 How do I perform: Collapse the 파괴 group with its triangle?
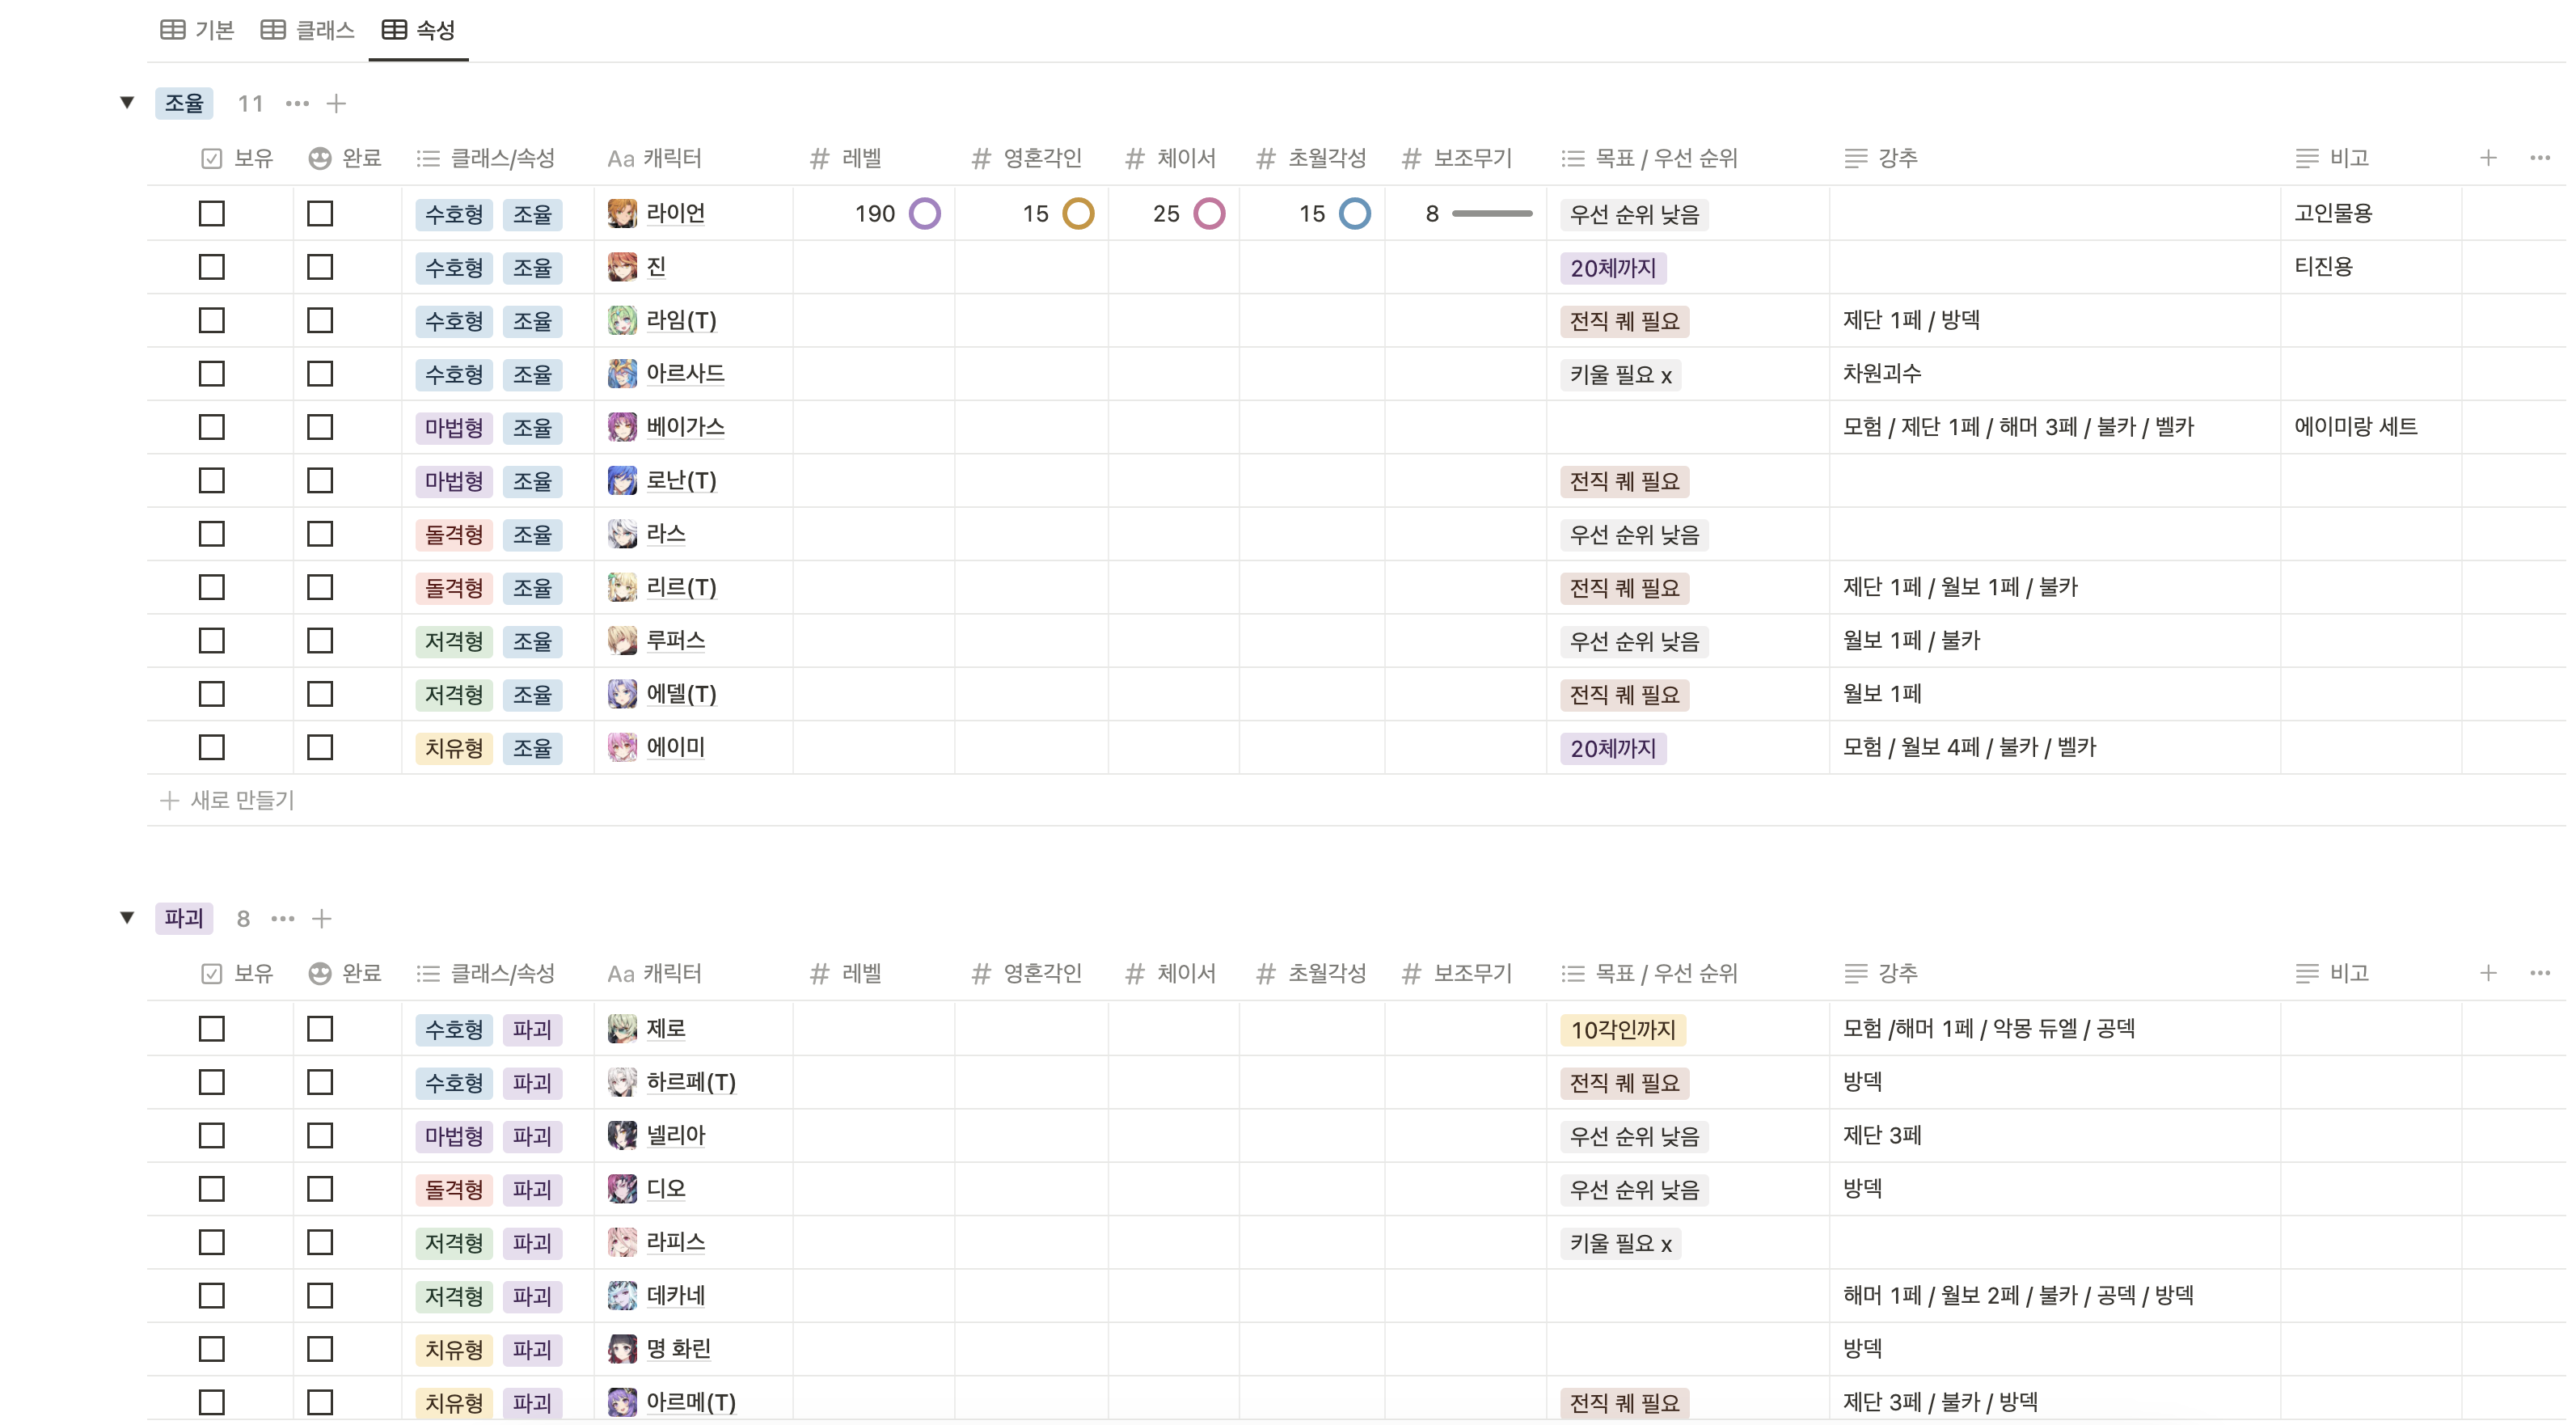127,917
